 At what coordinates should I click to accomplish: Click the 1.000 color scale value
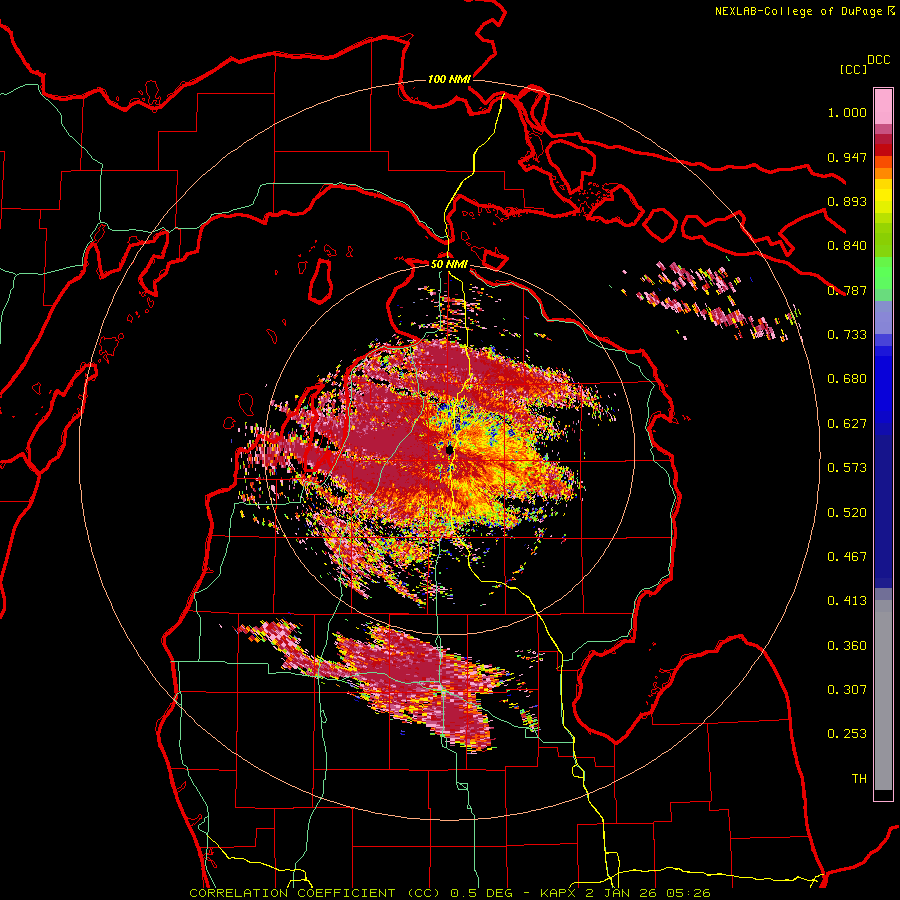pyautogui.click(x=847, y=112)
